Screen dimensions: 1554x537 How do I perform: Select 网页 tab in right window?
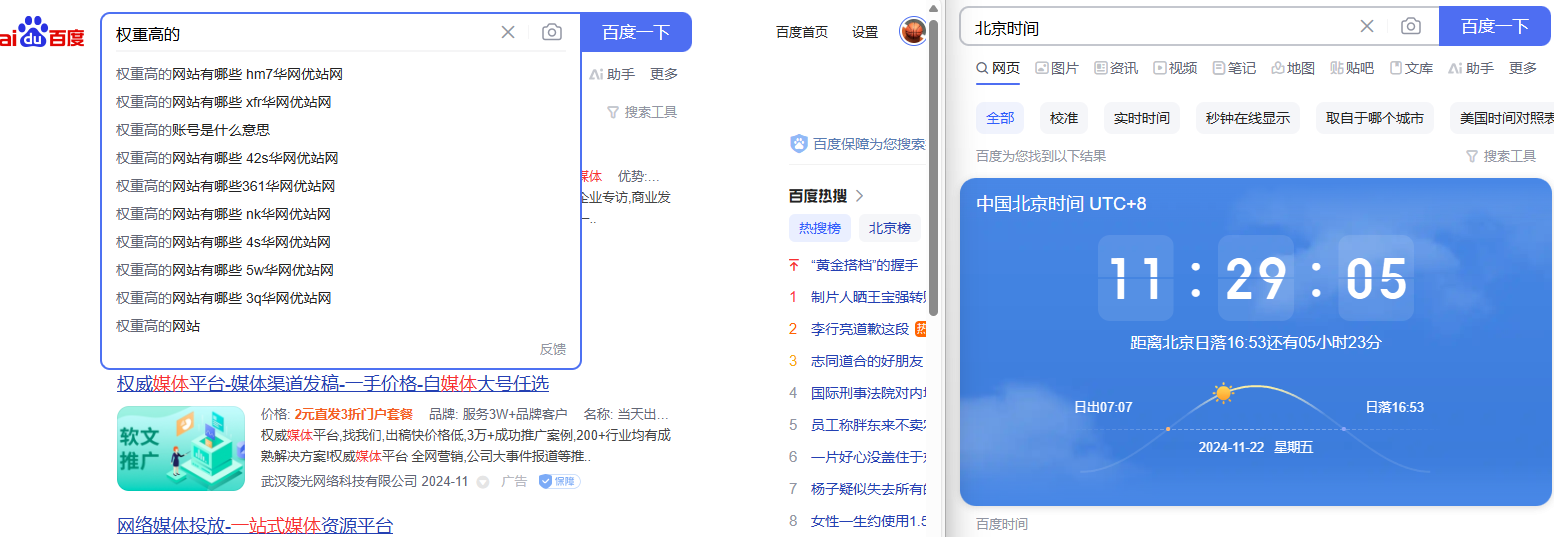998,68
